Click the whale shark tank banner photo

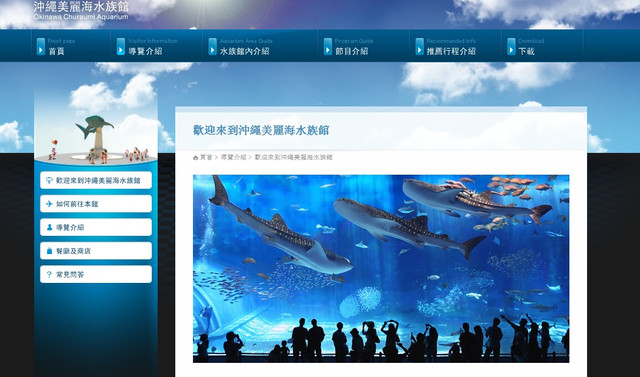[x=381, y=268]
